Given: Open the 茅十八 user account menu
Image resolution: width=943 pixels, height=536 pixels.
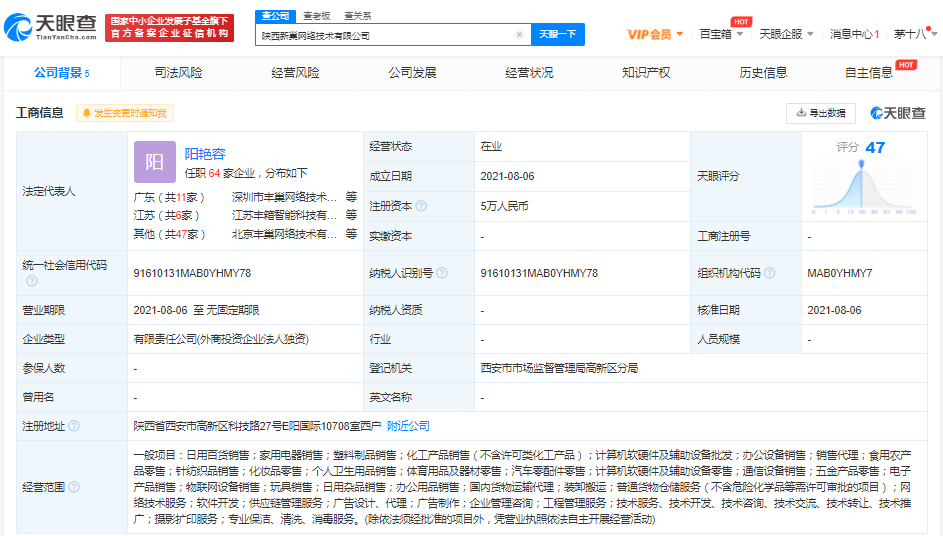Looking at the screenshot, I should (915, 34).
